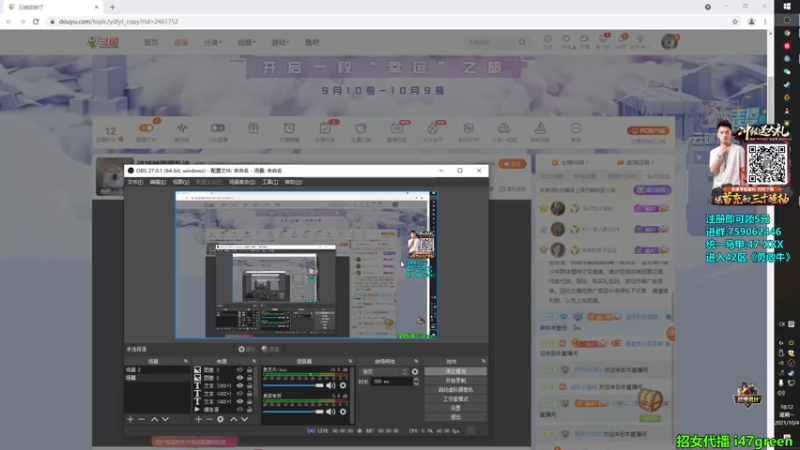Viewport: 800px width, 450px height.
Task: Click the 更多 more icon in Douyu toolbar
Action: point(576,128)
